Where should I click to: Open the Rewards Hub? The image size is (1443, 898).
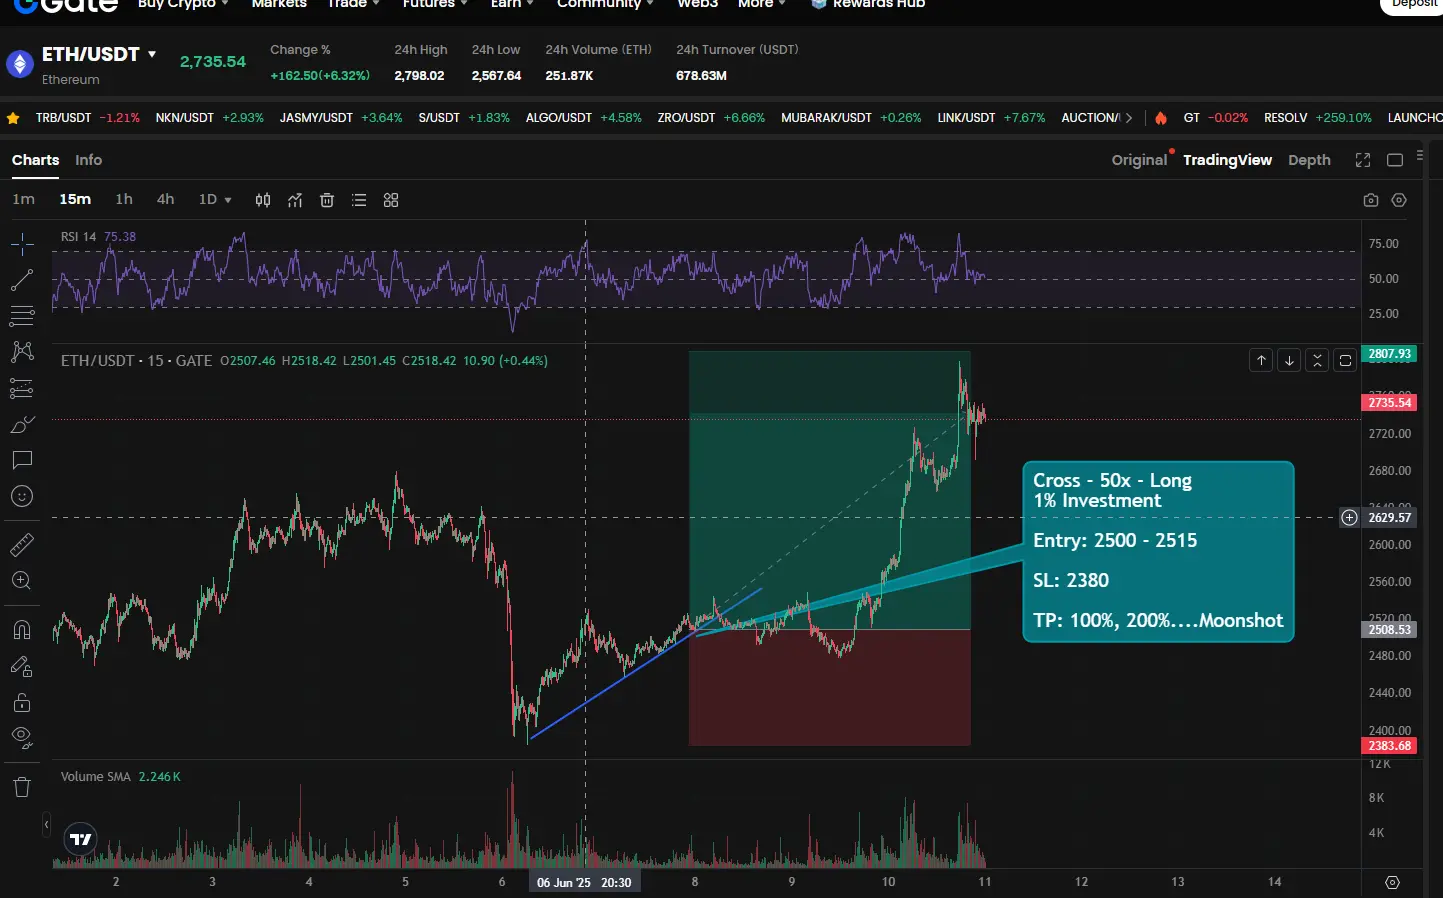click(868, 4)
